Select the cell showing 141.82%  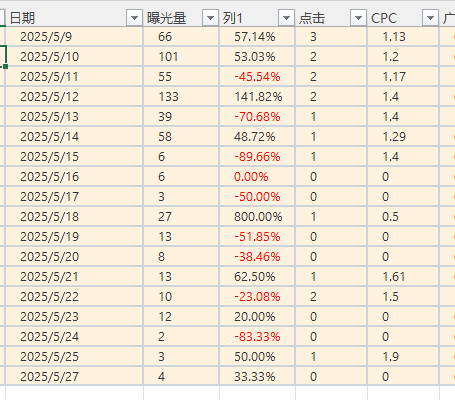click(x=257, y=97)
